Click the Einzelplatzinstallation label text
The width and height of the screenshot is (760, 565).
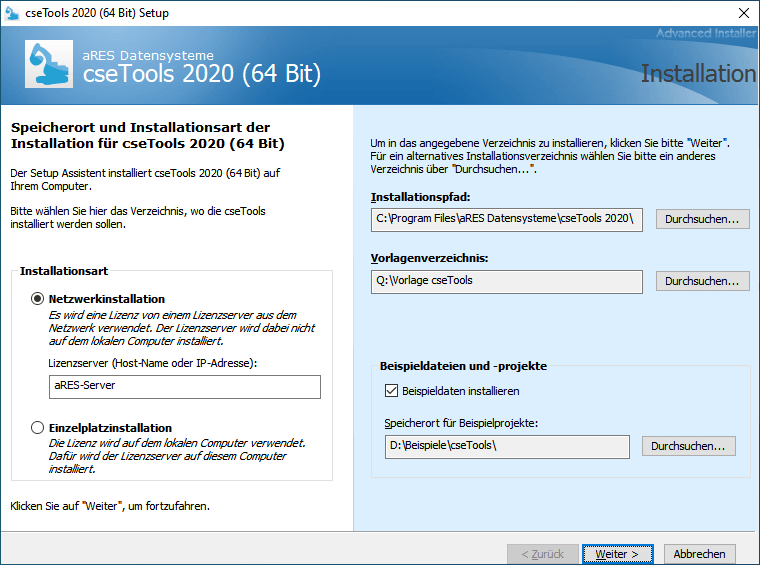(110, 428)
